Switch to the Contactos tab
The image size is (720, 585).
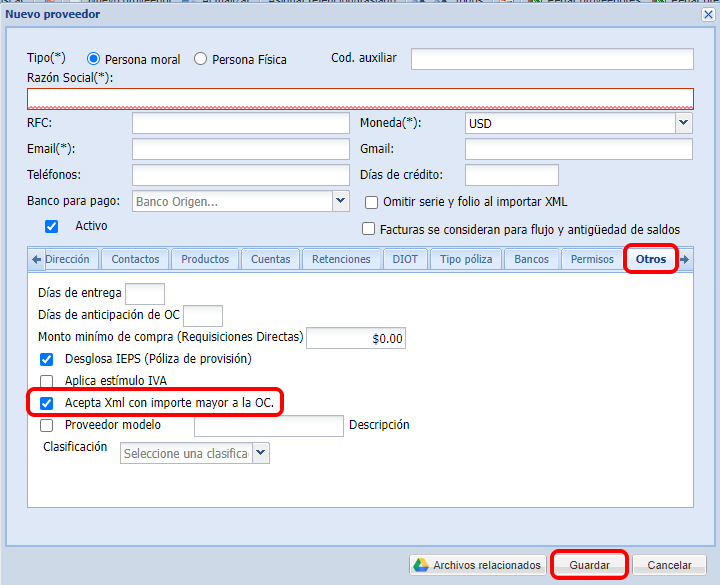click(x=135, y=259)
